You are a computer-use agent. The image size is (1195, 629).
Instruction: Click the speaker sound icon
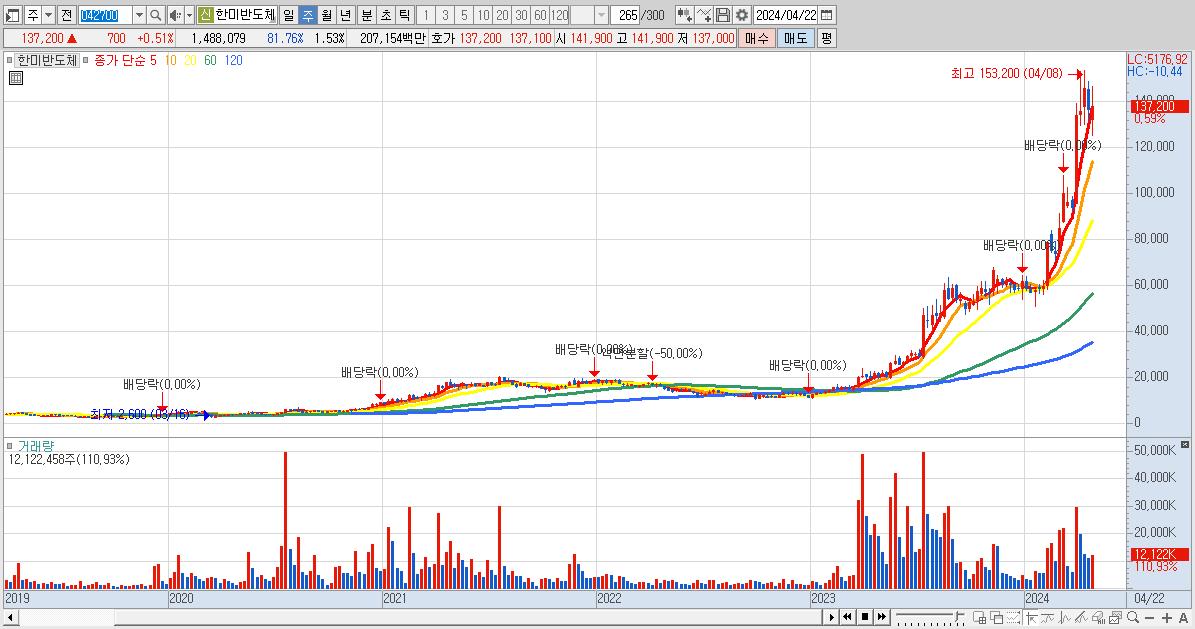(175, 15)
